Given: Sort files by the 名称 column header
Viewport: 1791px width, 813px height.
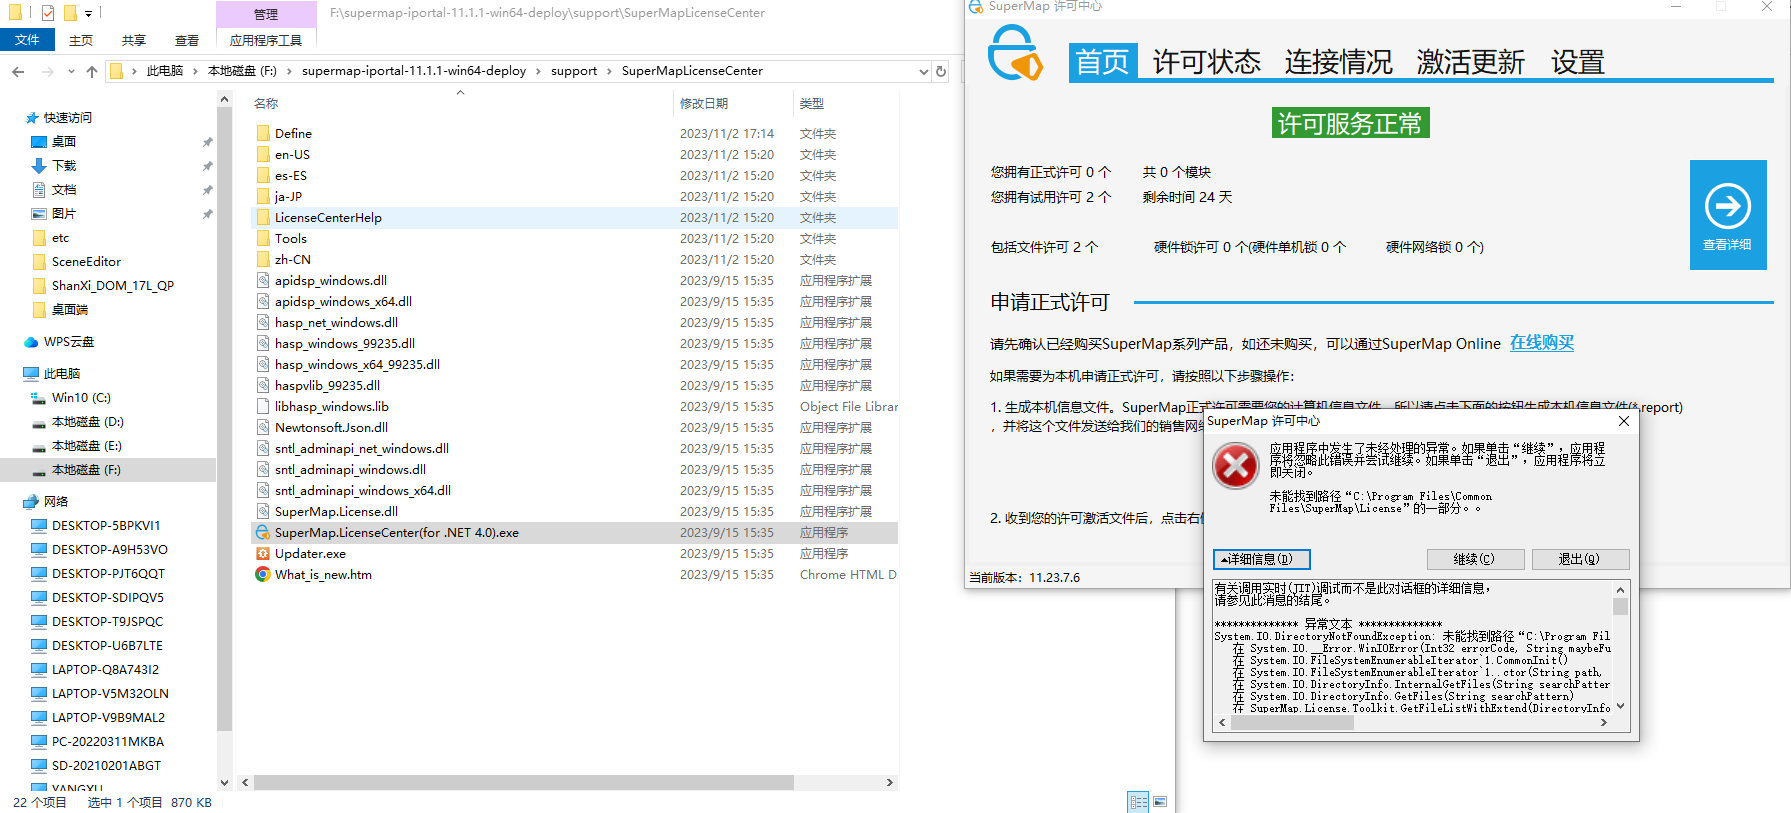Looking at the screenshot, I should [x=266, y=103].
